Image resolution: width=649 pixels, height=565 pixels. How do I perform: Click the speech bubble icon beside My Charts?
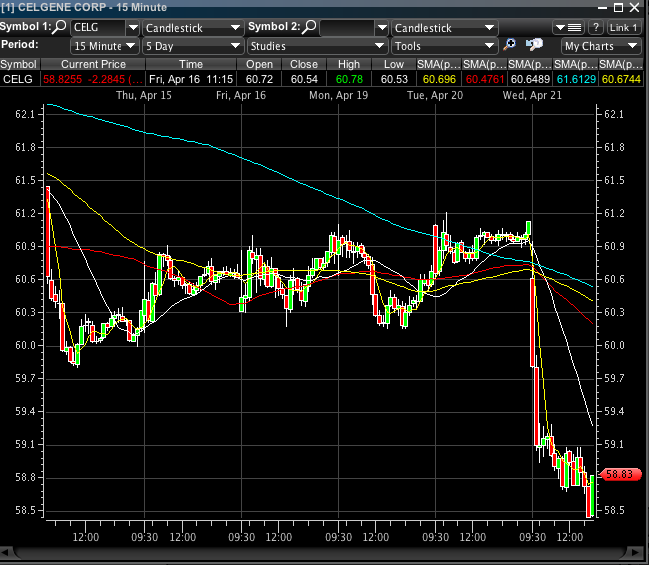pyautogui.click(x=534, y=45)
